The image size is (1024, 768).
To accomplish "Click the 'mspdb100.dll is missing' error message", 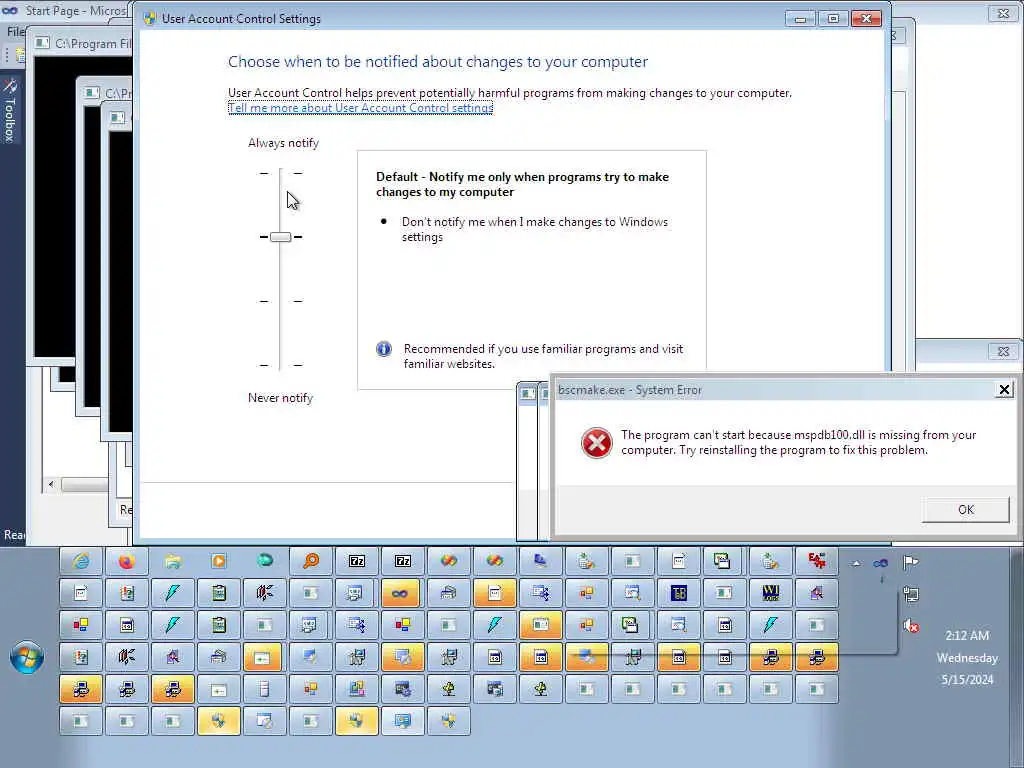I will coord(798,442).
